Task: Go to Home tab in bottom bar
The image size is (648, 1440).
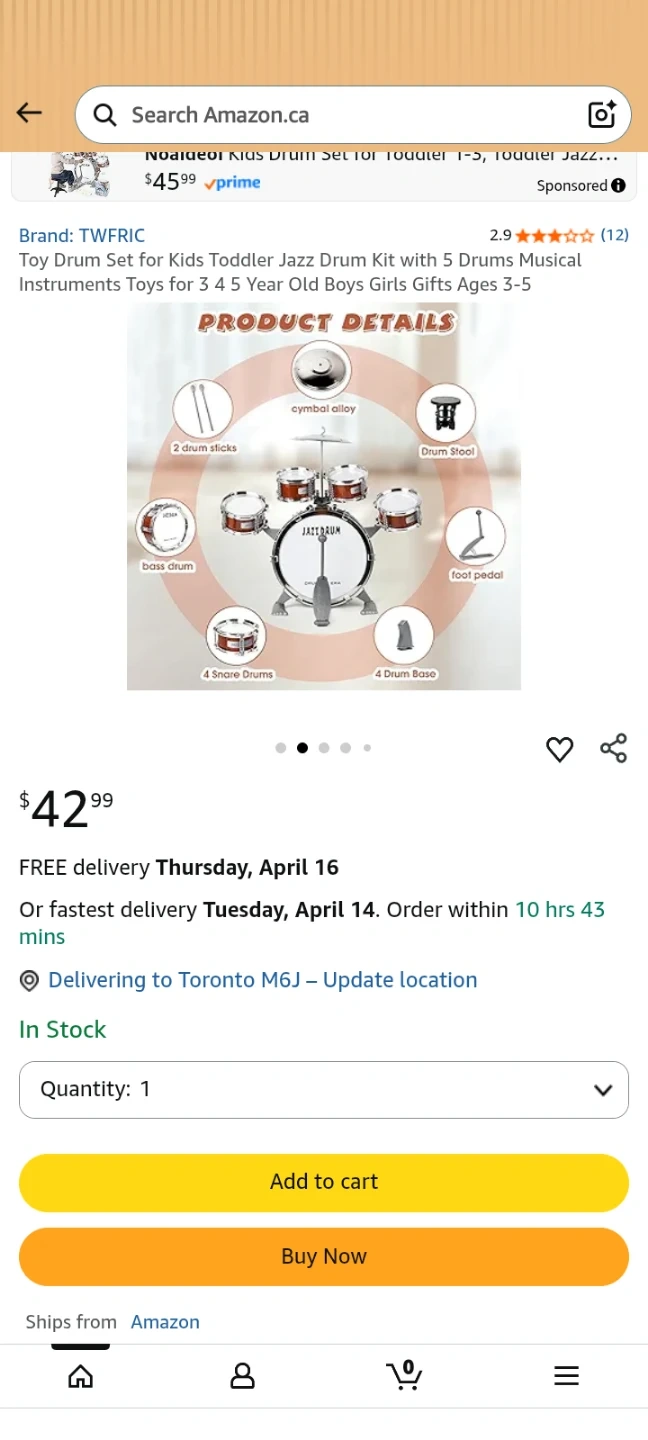Action: (81, 1377)
